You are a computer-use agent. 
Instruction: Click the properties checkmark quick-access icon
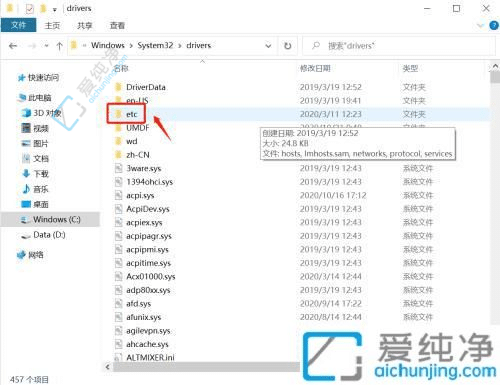tap(30, 9)
